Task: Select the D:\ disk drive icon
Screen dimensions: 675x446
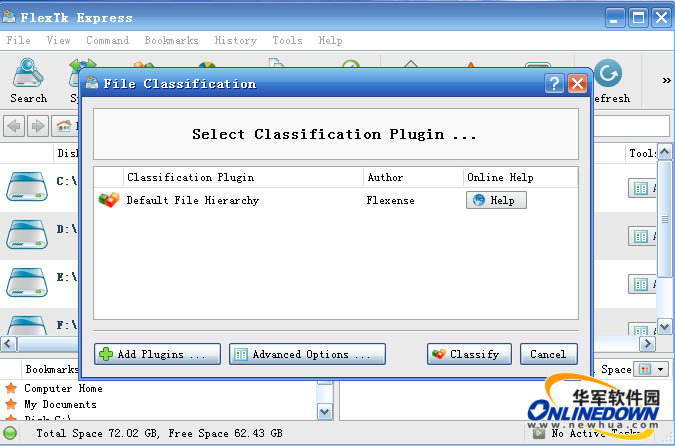Action: point(27,234)
